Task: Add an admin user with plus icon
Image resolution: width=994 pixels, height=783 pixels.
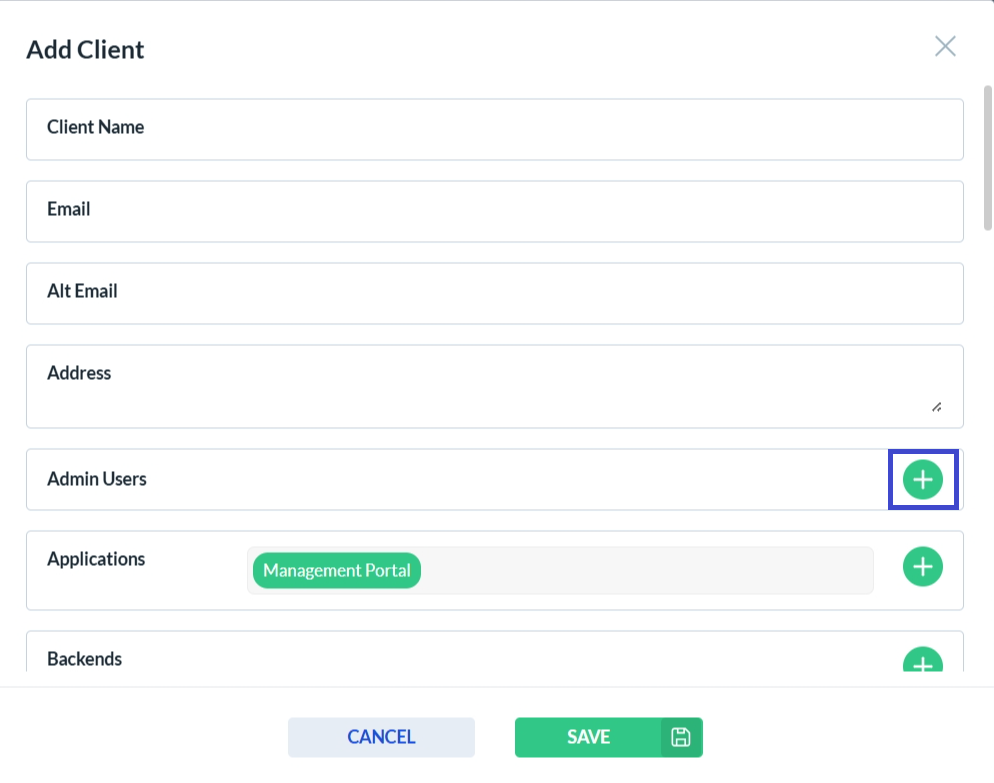Action: click(x=923, y=480)
